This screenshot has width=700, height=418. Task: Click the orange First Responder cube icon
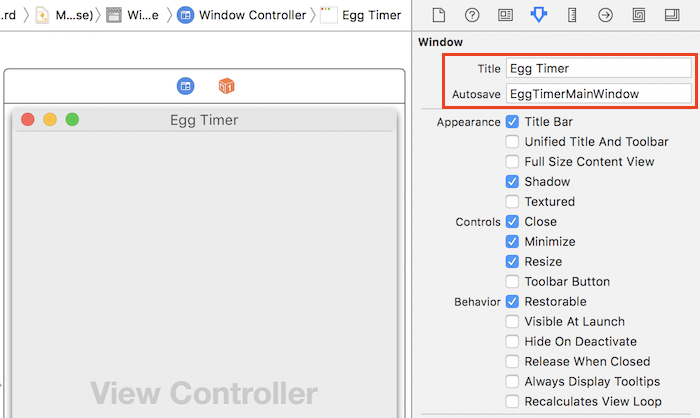pos(227,86)
